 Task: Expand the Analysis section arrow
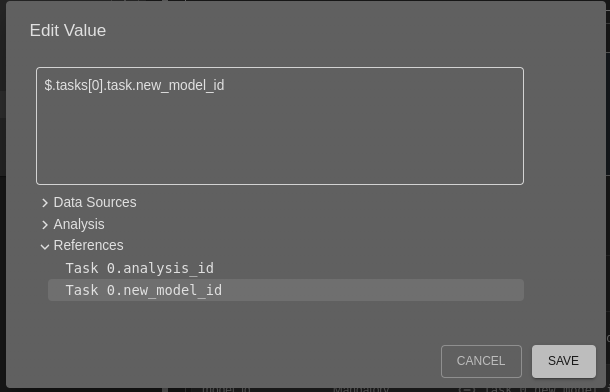(45, 225)
